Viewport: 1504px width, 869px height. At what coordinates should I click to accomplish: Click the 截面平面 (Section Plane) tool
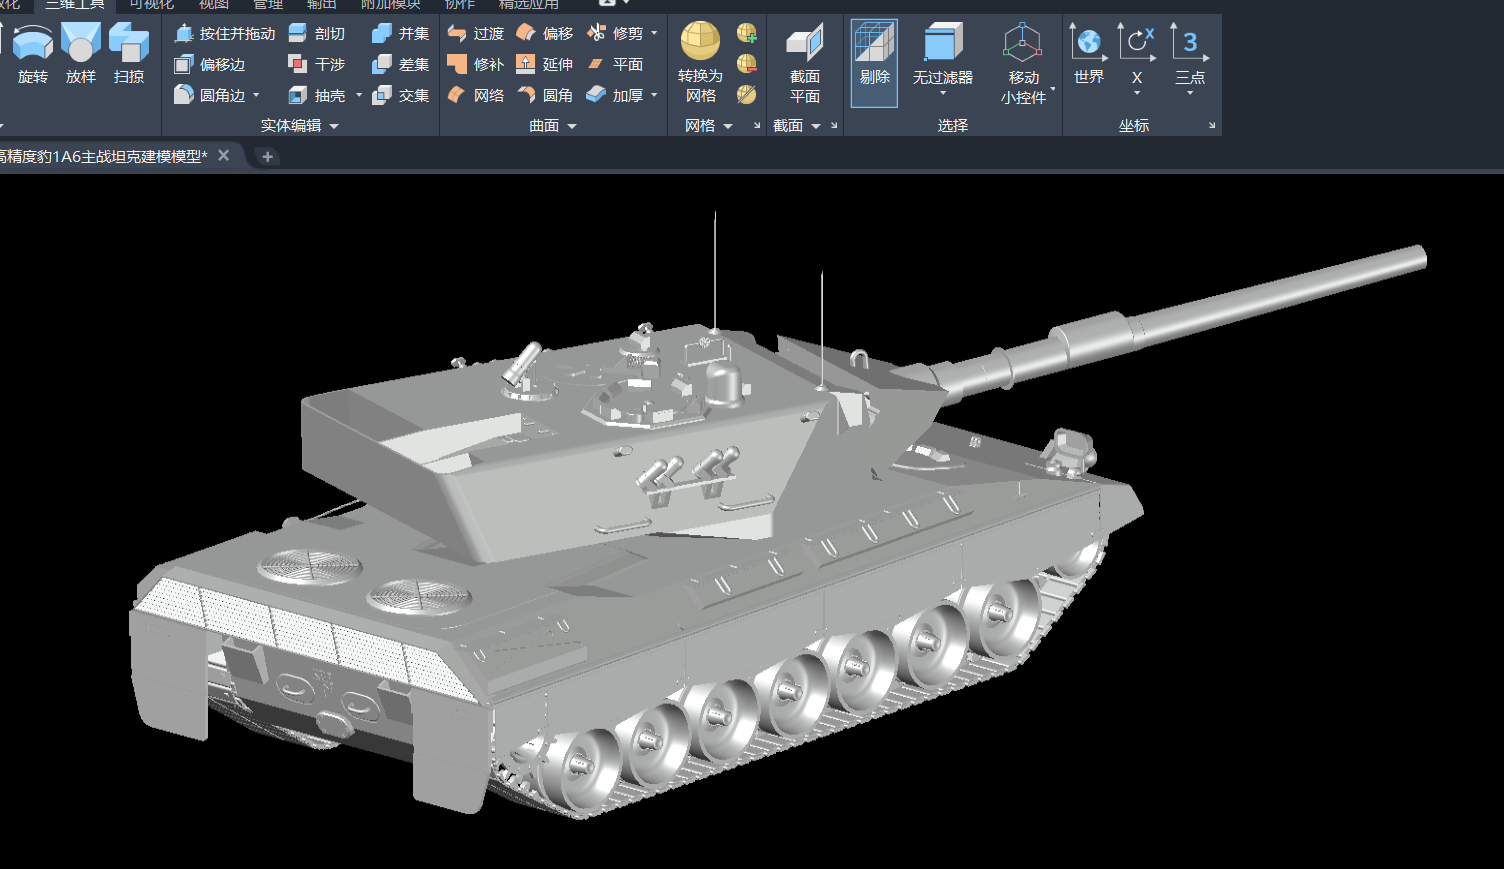(804, 62)
